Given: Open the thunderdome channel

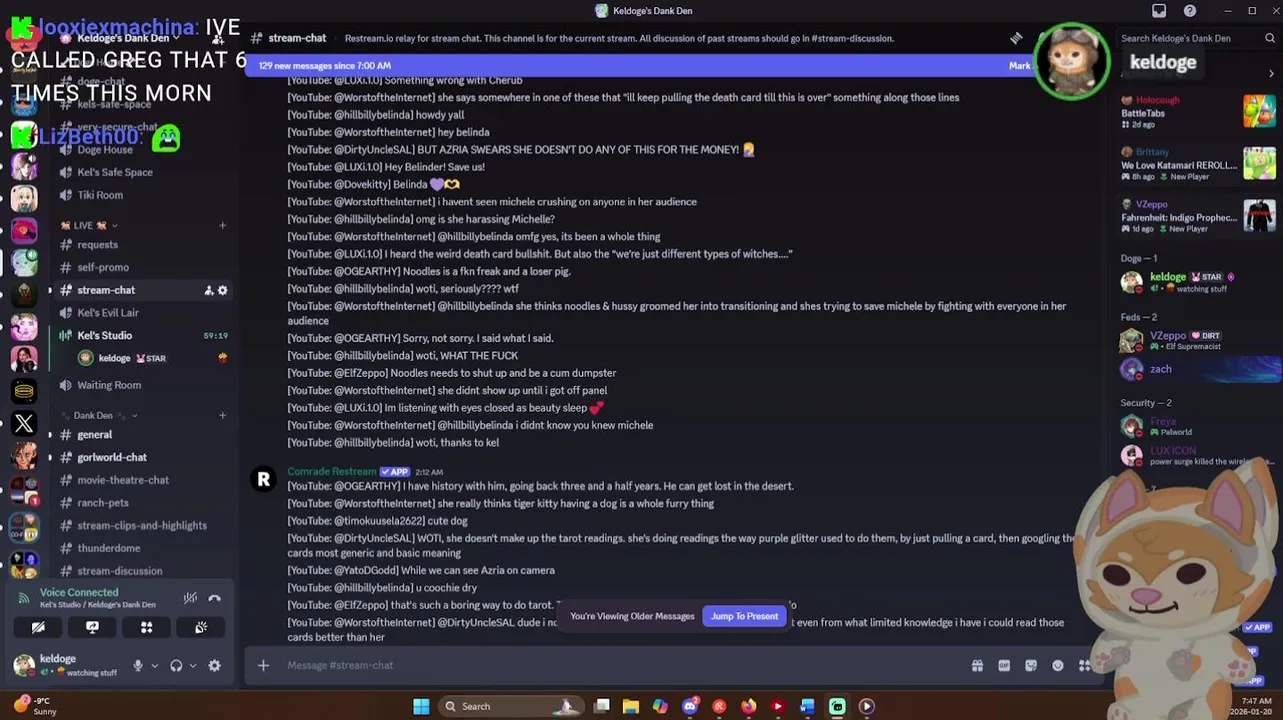Looking at the screenshot, I should point(109,548).
